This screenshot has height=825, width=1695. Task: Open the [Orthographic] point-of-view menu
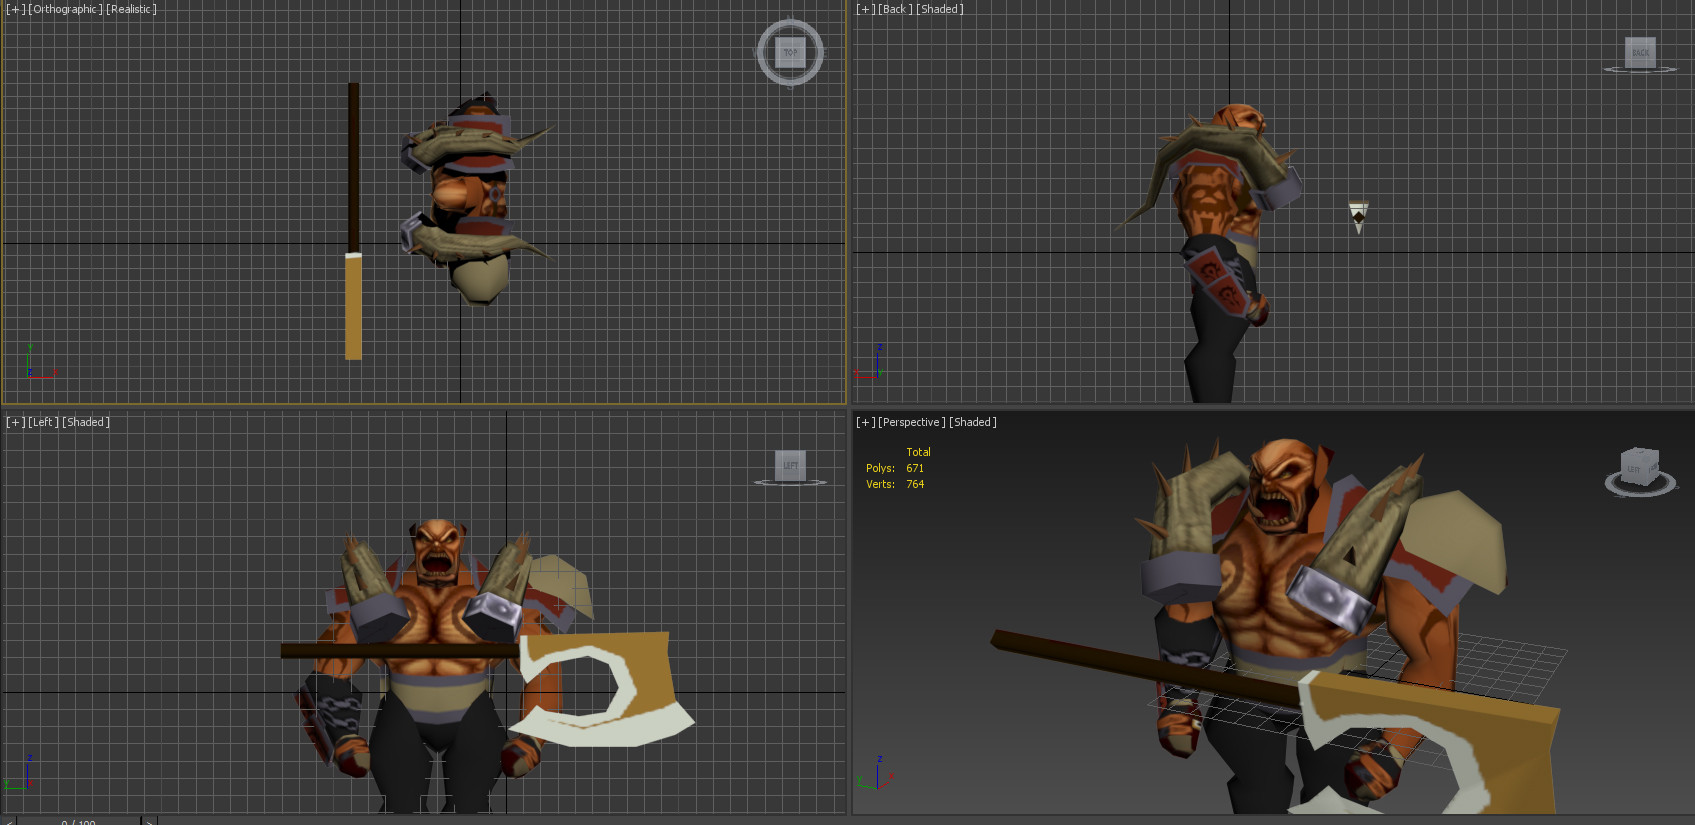[66, 9]
